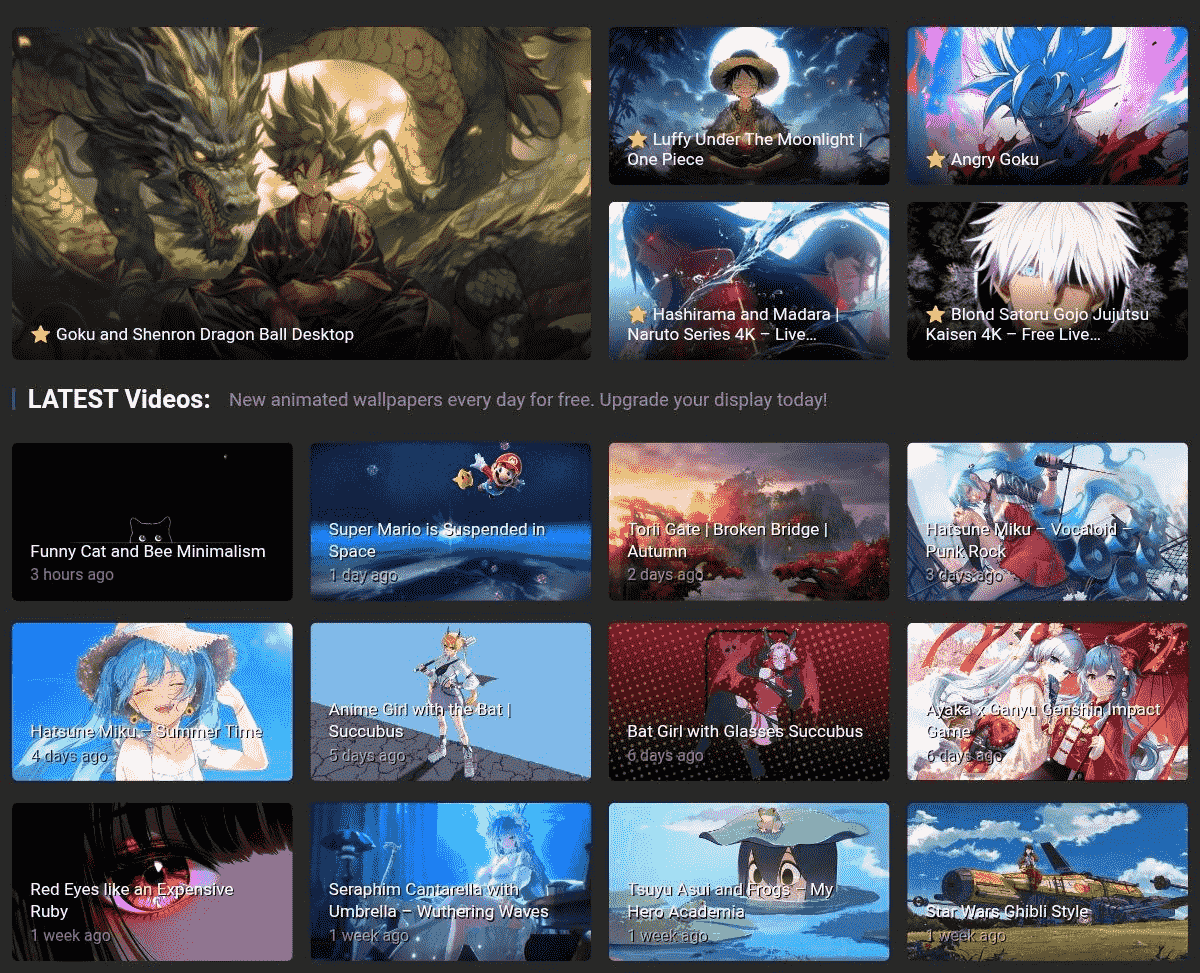Click '2 days ago' under Torii Gate
The image size is (1200, 973).
(665, 575)
